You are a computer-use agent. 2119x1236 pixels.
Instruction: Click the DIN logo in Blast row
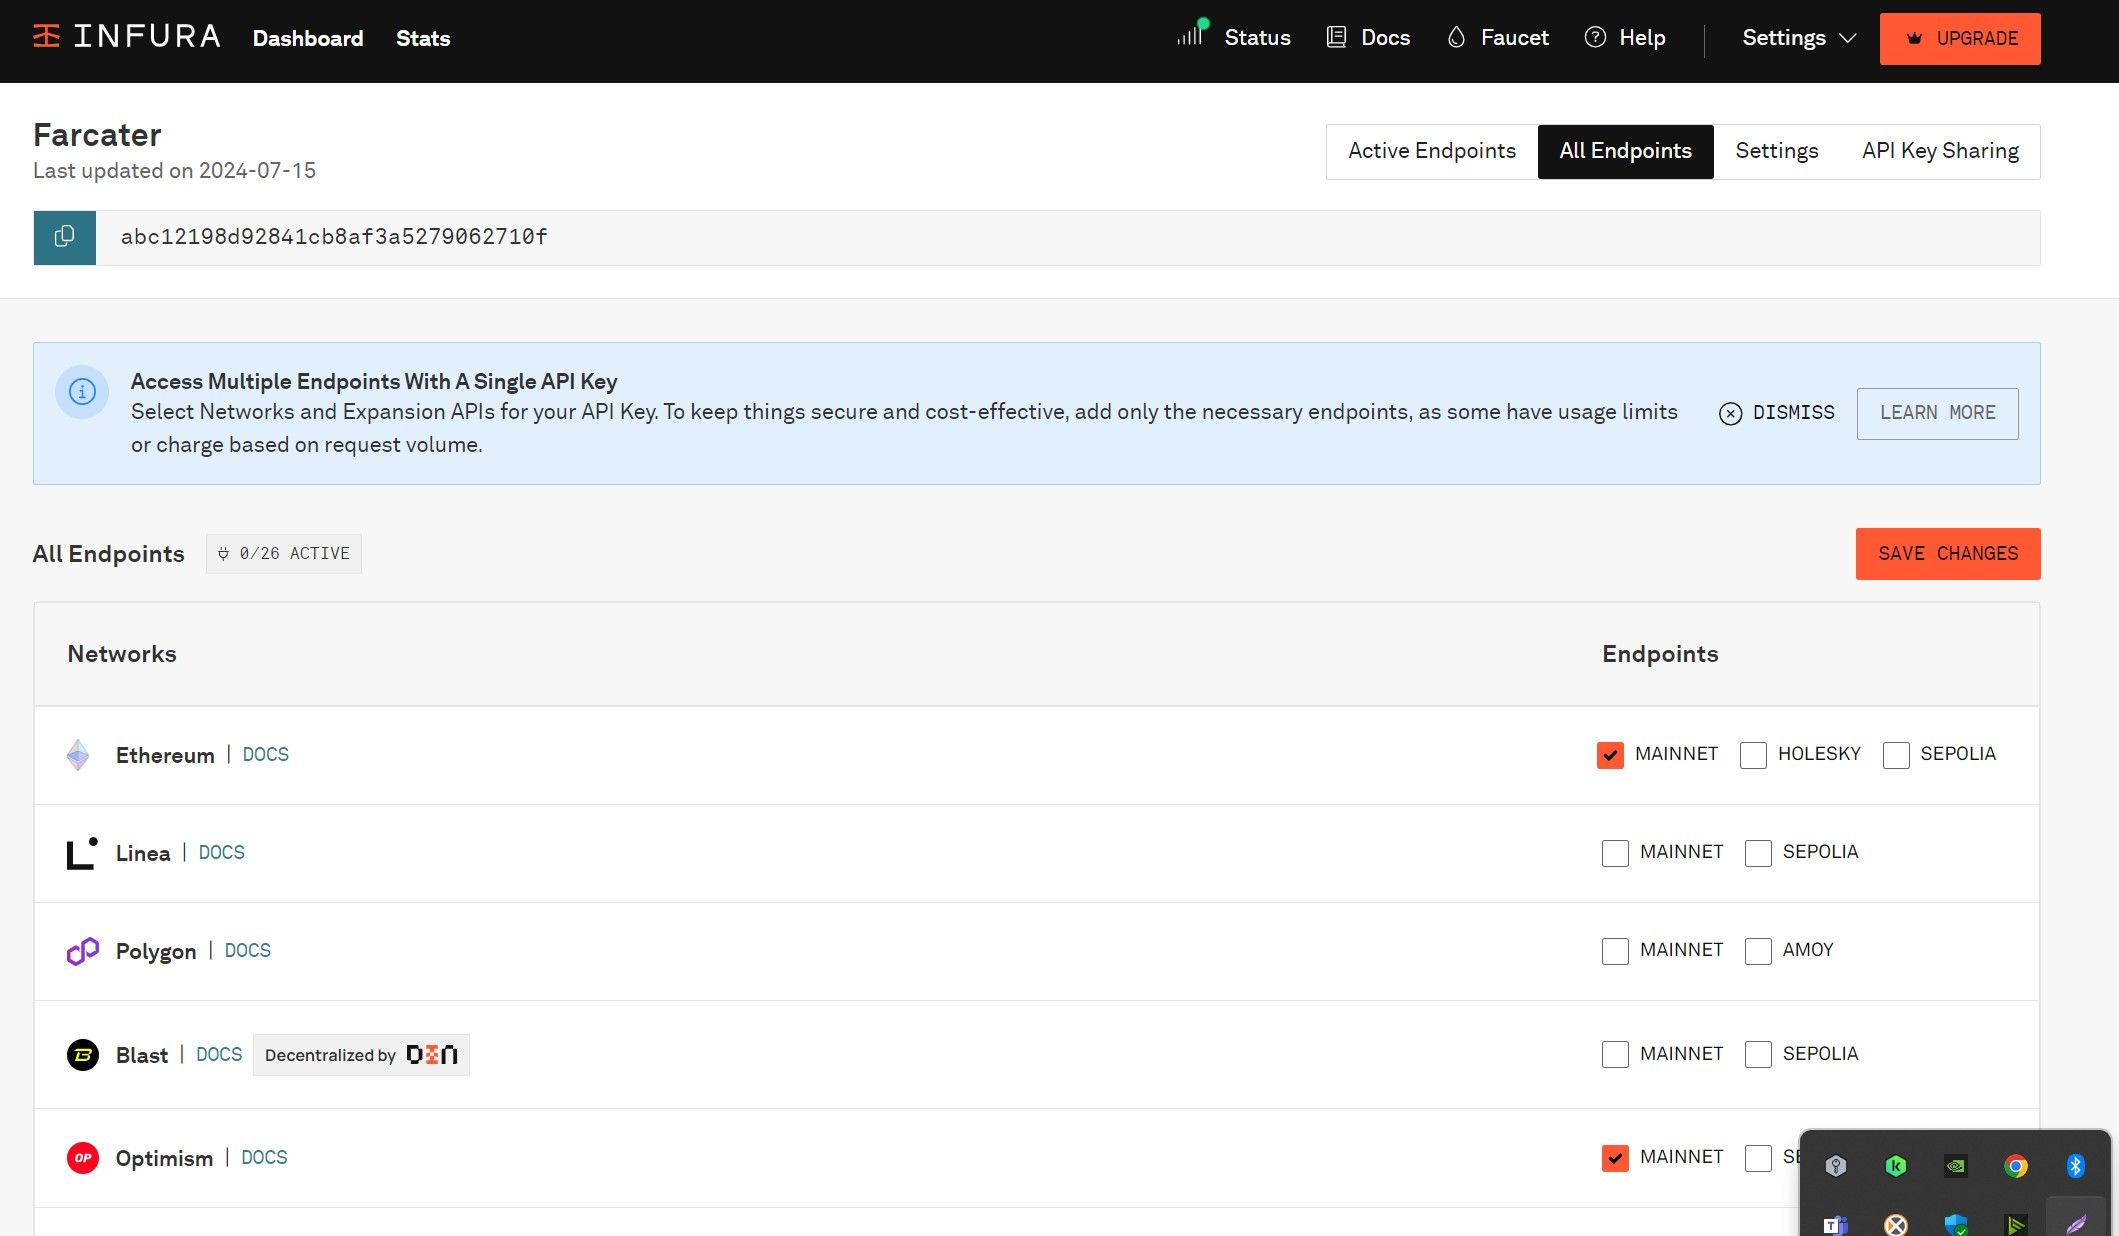(x=432, y=1055)
